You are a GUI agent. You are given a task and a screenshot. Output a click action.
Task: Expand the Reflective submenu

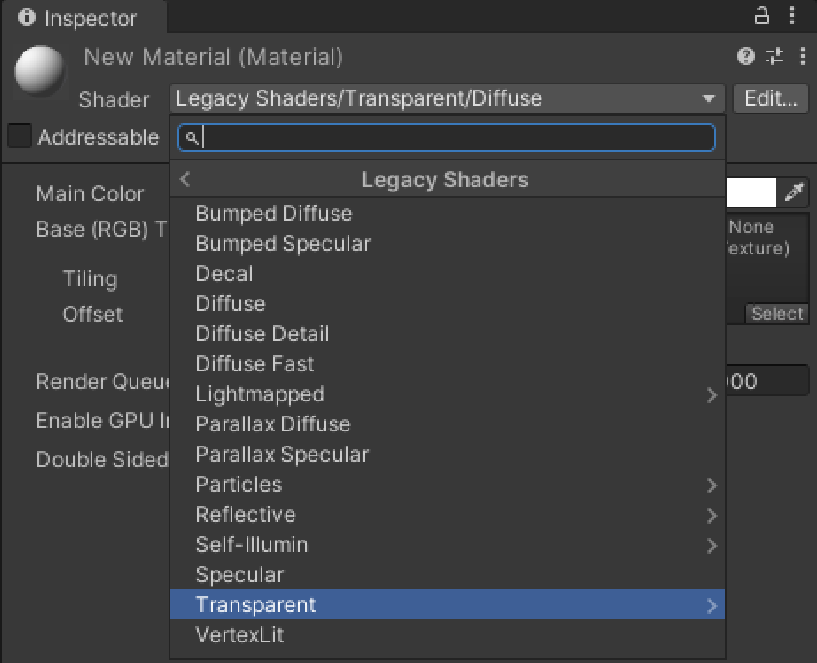447,514
